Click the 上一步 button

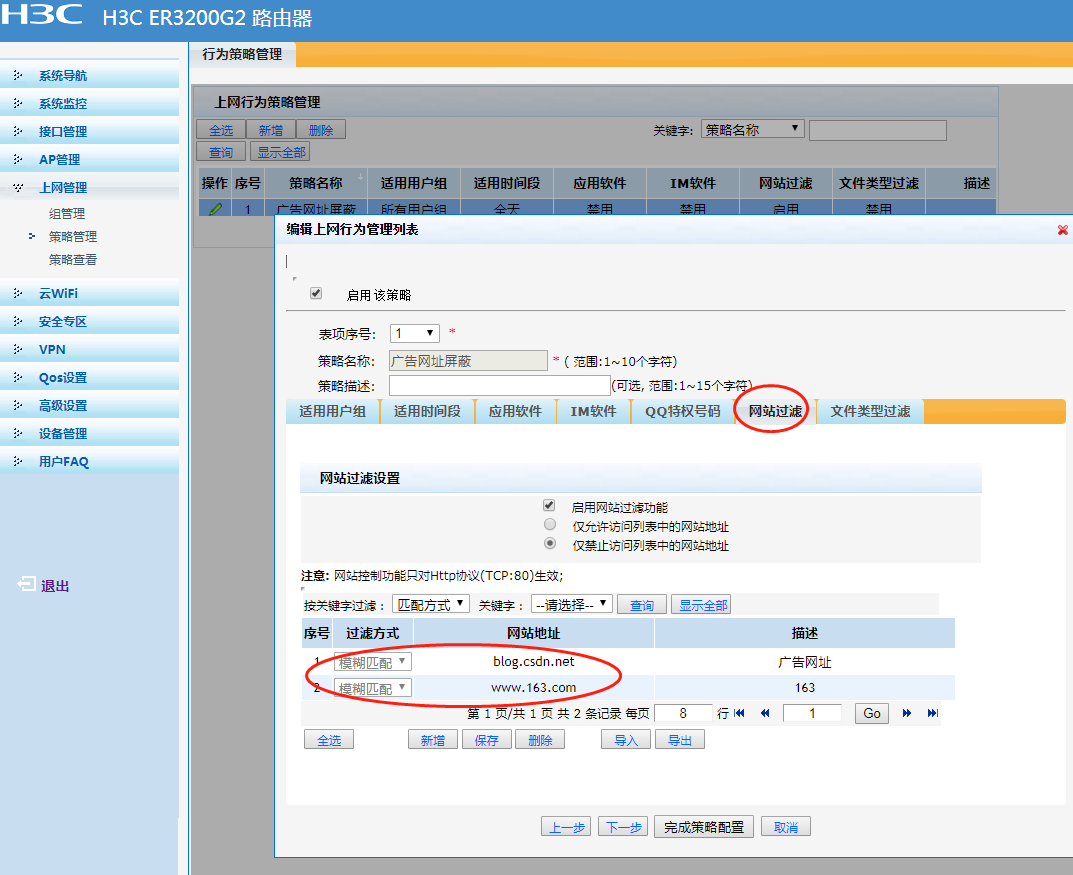click(567, 827)
